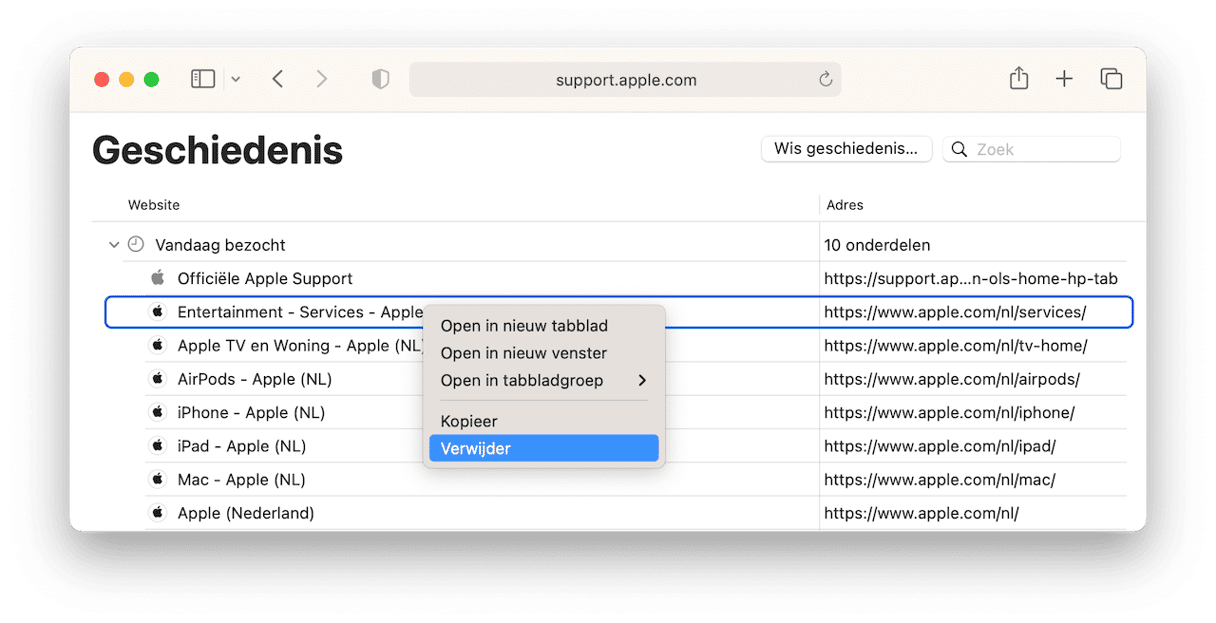Open the sidebar options dropdown arrow

tap(236, 79)
